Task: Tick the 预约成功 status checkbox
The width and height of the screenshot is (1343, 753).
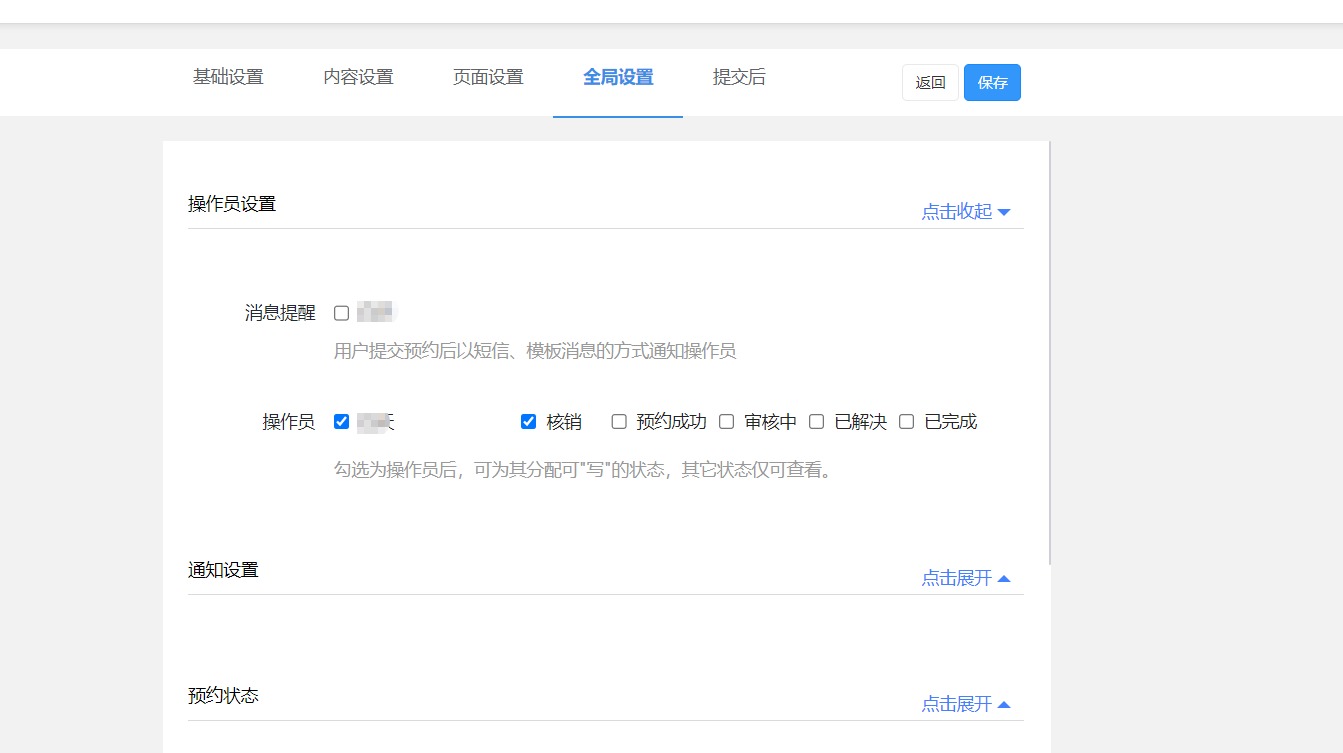Action: click(x=619, y=422)
